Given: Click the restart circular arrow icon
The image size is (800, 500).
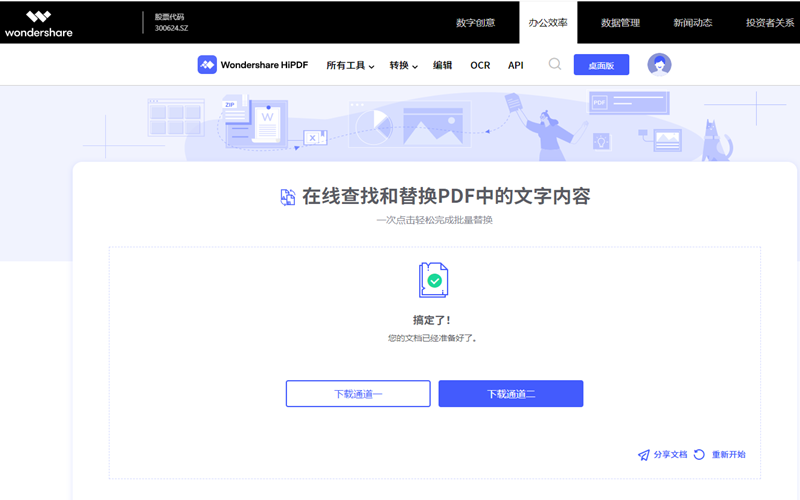Looking at the screenshot, I should (x=700, y=455).
